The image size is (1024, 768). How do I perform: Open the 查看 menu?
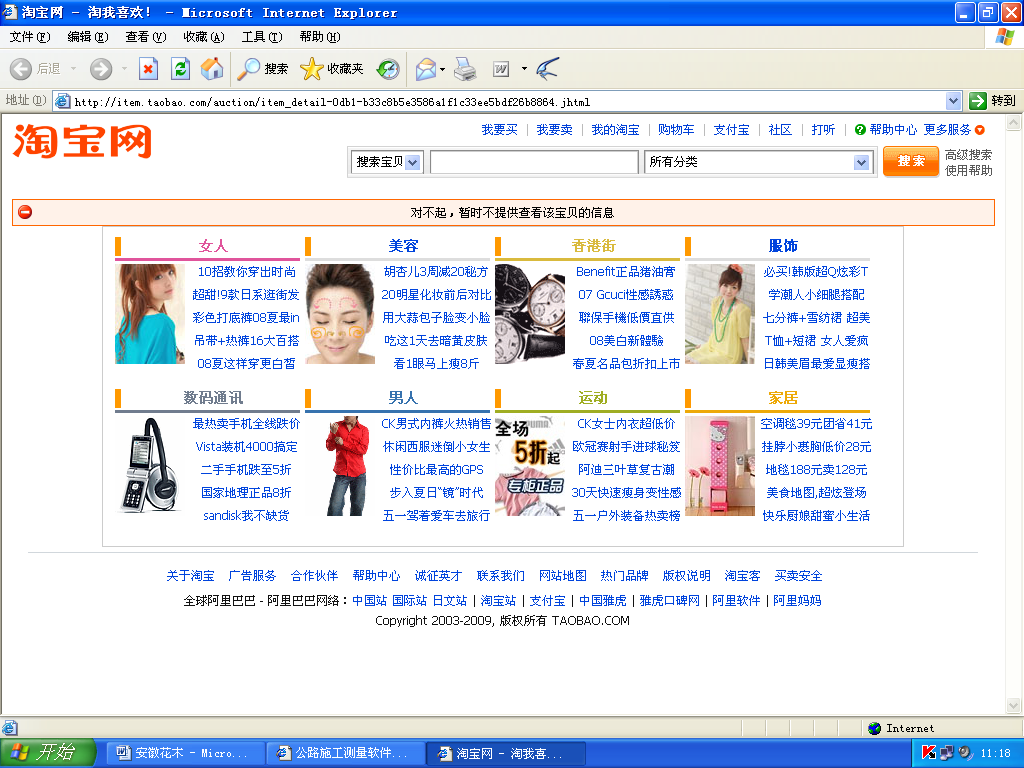[146, 37]
